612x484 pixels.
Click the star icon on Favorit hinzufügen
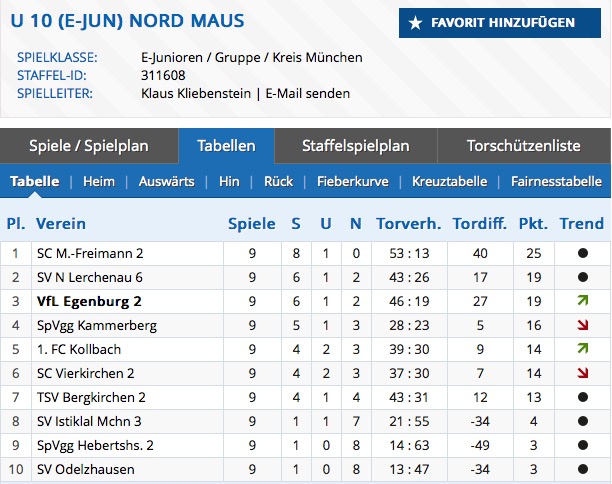click(x=415, y=23)
